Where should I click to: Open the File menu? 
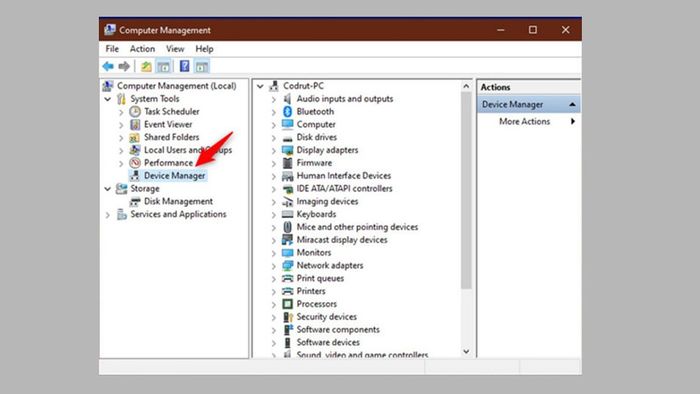pyautogui.click(x=112, y=49)
